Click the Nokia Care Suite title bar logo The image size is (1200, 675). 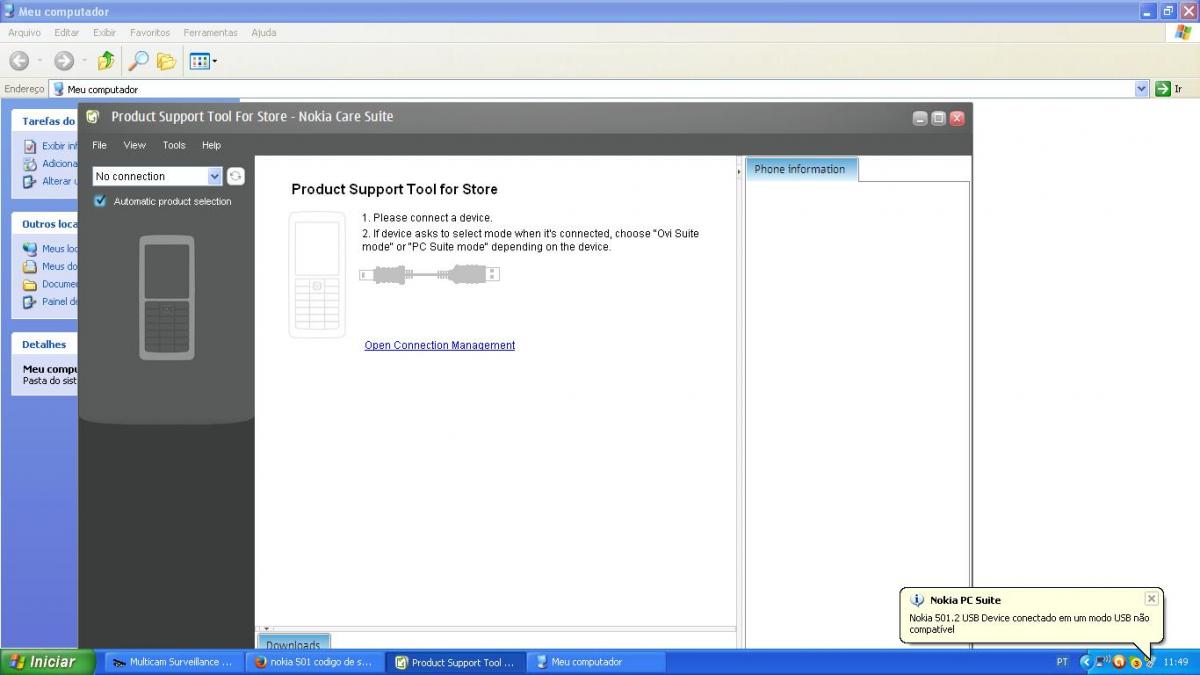click(94, 116)
